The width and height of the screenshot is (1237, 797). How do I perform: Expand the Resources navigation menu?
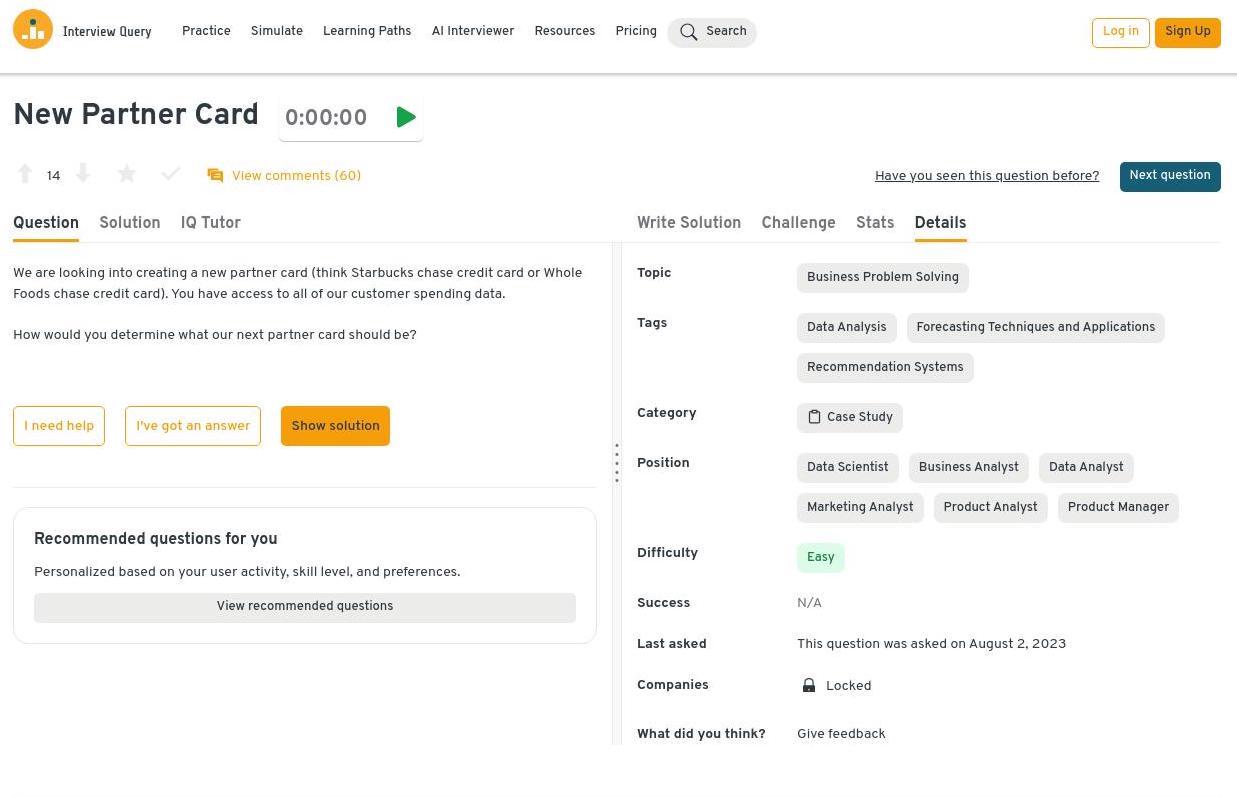coord(564,31)
